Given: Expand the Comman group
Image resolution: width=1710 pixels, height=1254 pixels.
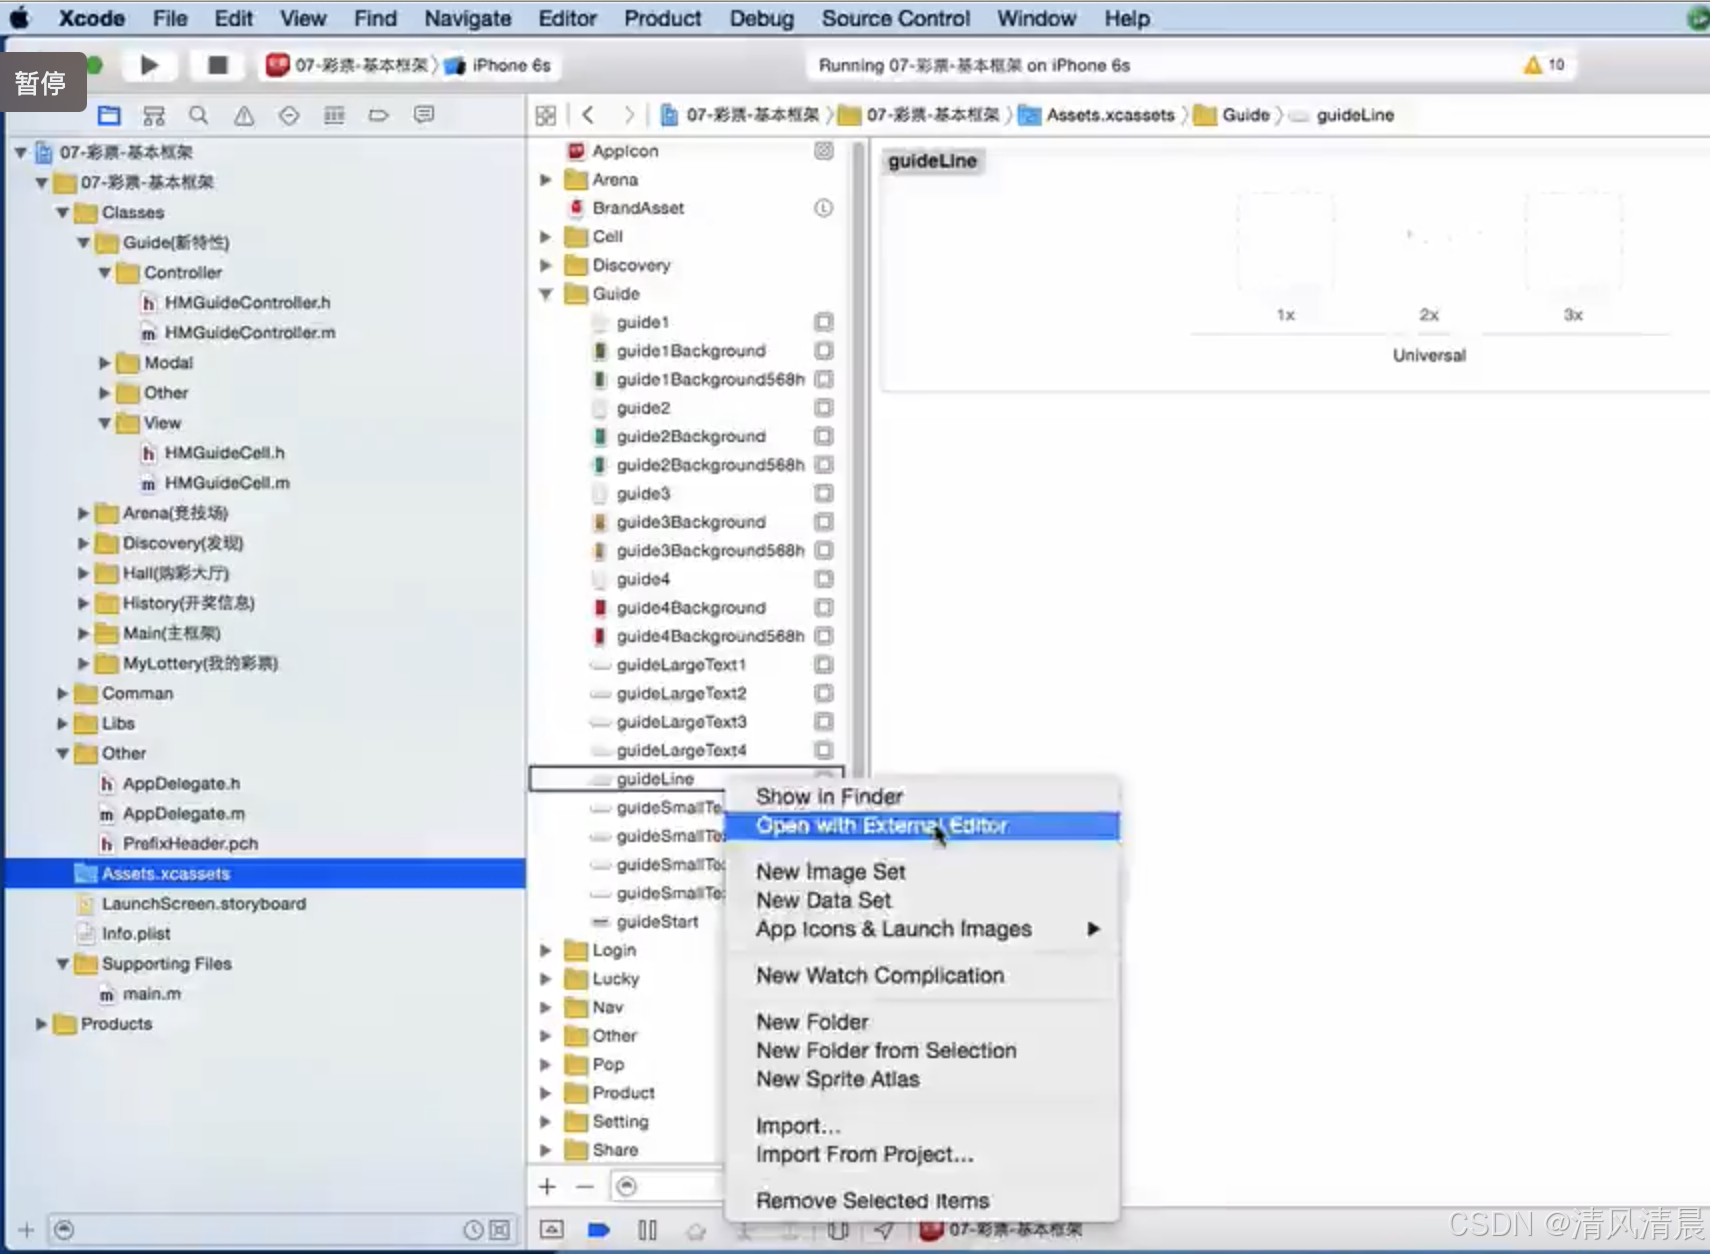Looking at the screenshot, I should (62, 693).
